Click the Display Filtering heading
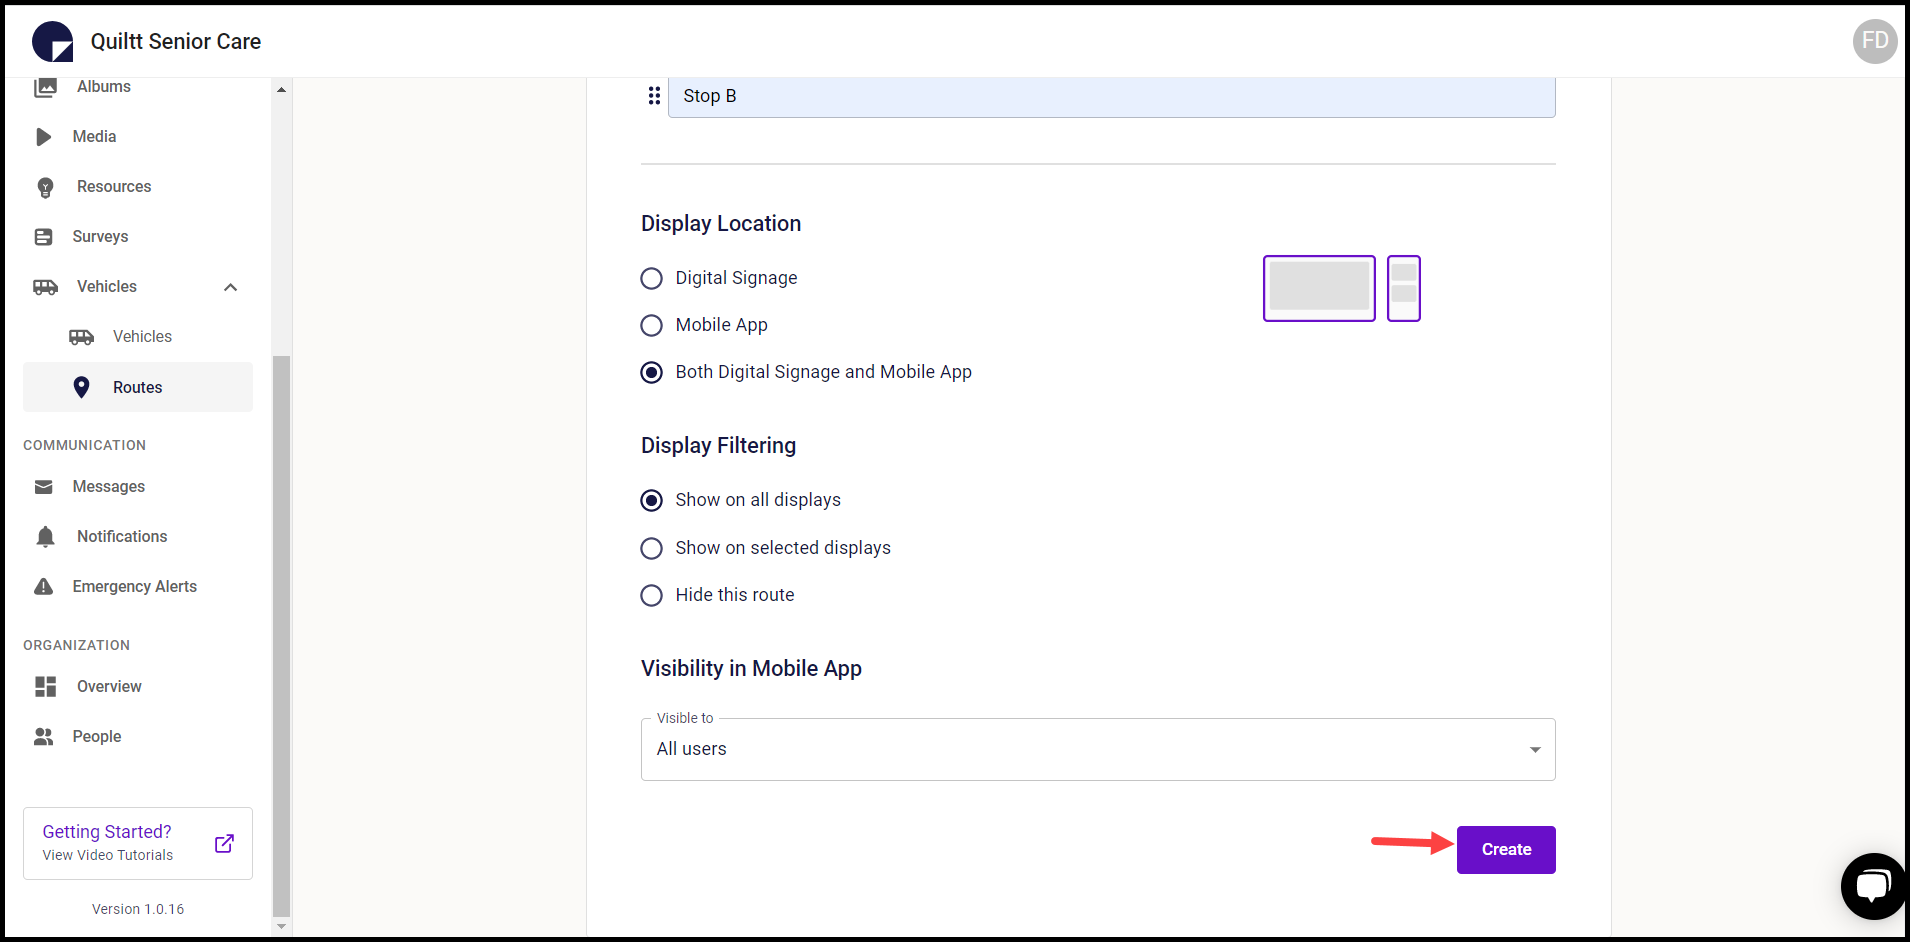 click(719, 446)
